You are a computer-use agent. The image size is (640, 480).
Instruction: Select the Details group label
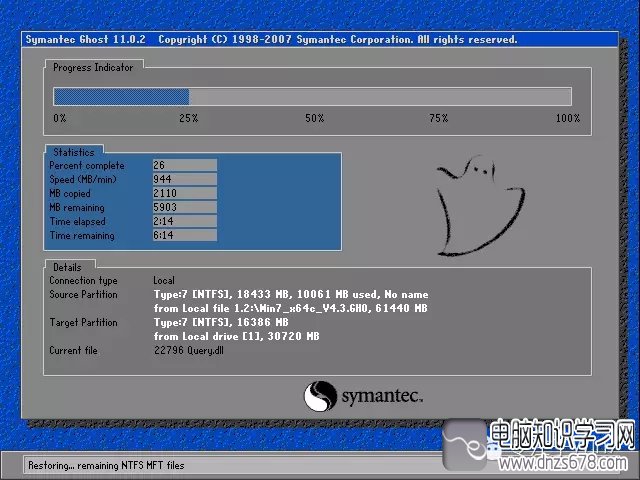click(67, 267)
